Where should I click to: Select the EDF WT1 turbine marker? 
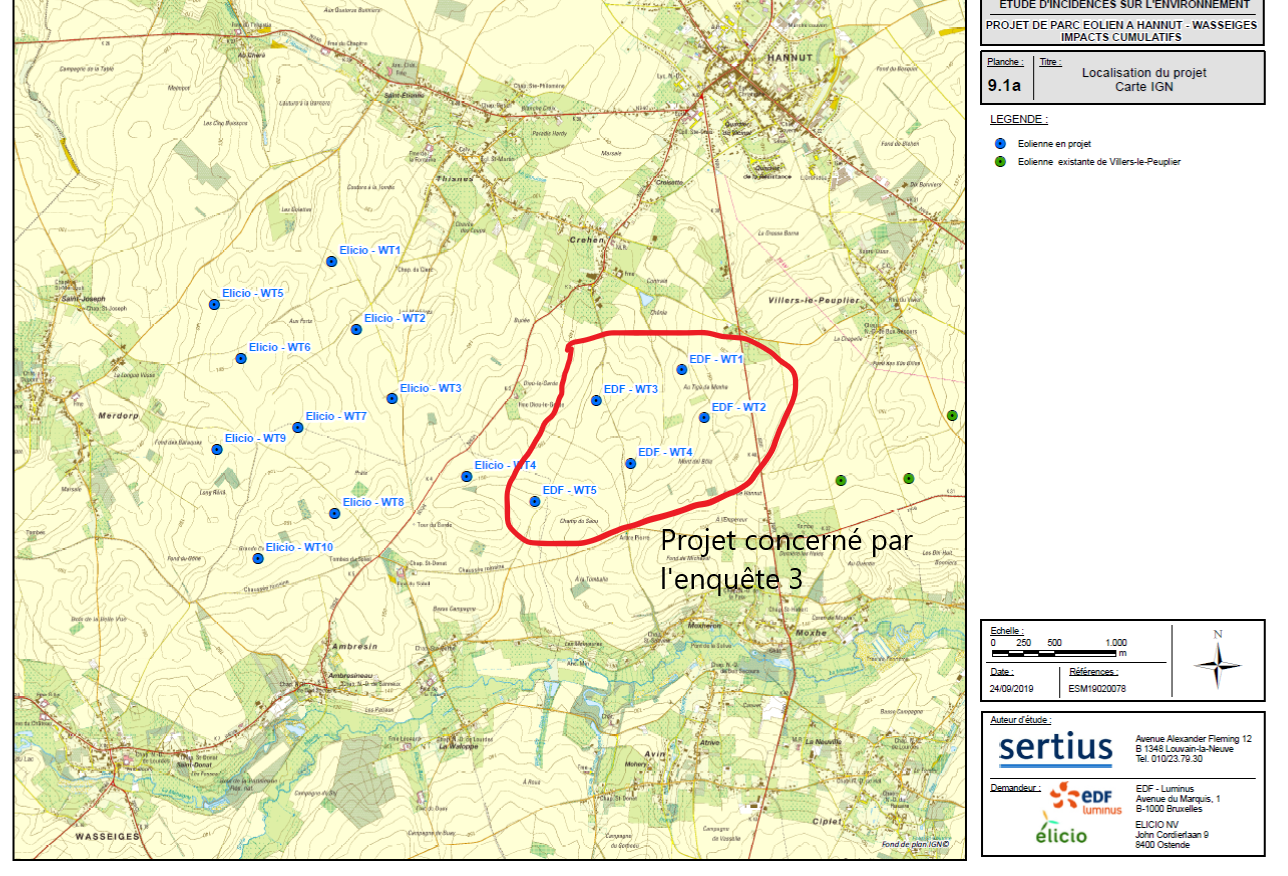point(682,369)
